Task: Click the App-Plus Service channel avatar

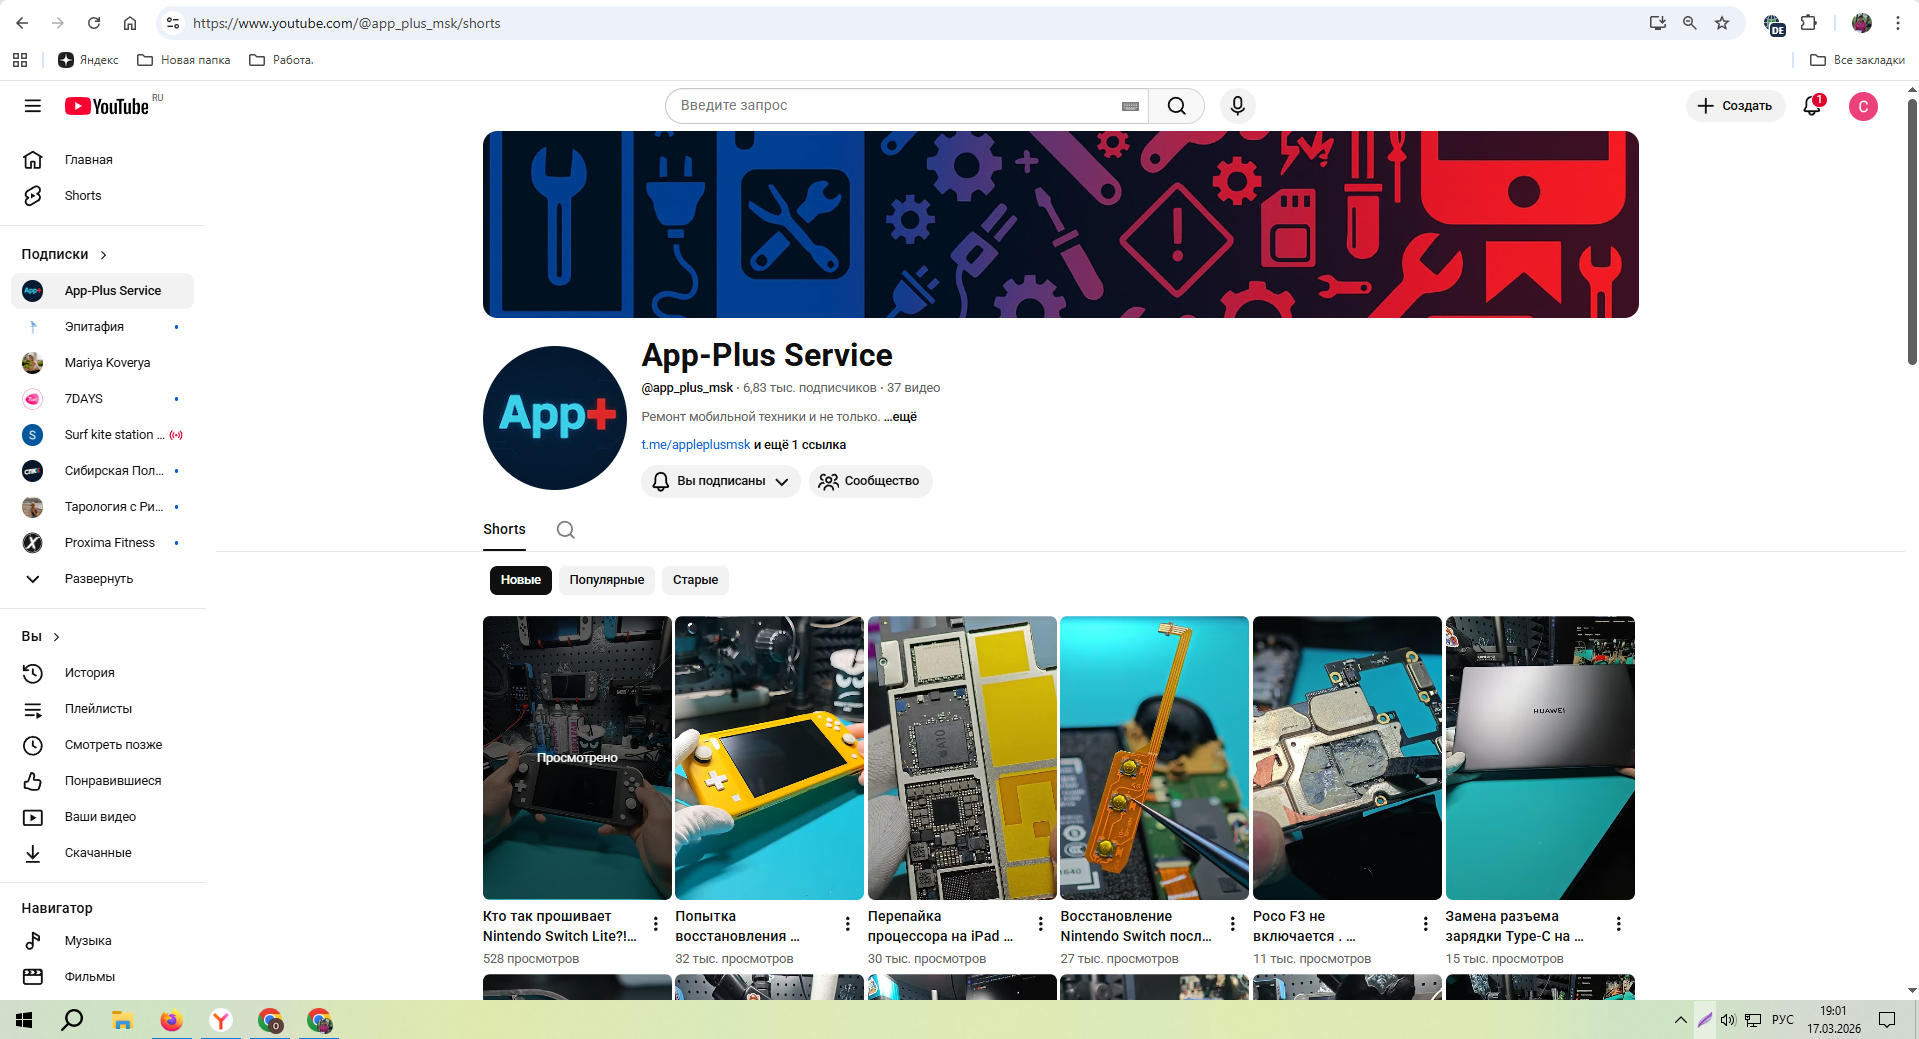Action: [x=555, y=418]
